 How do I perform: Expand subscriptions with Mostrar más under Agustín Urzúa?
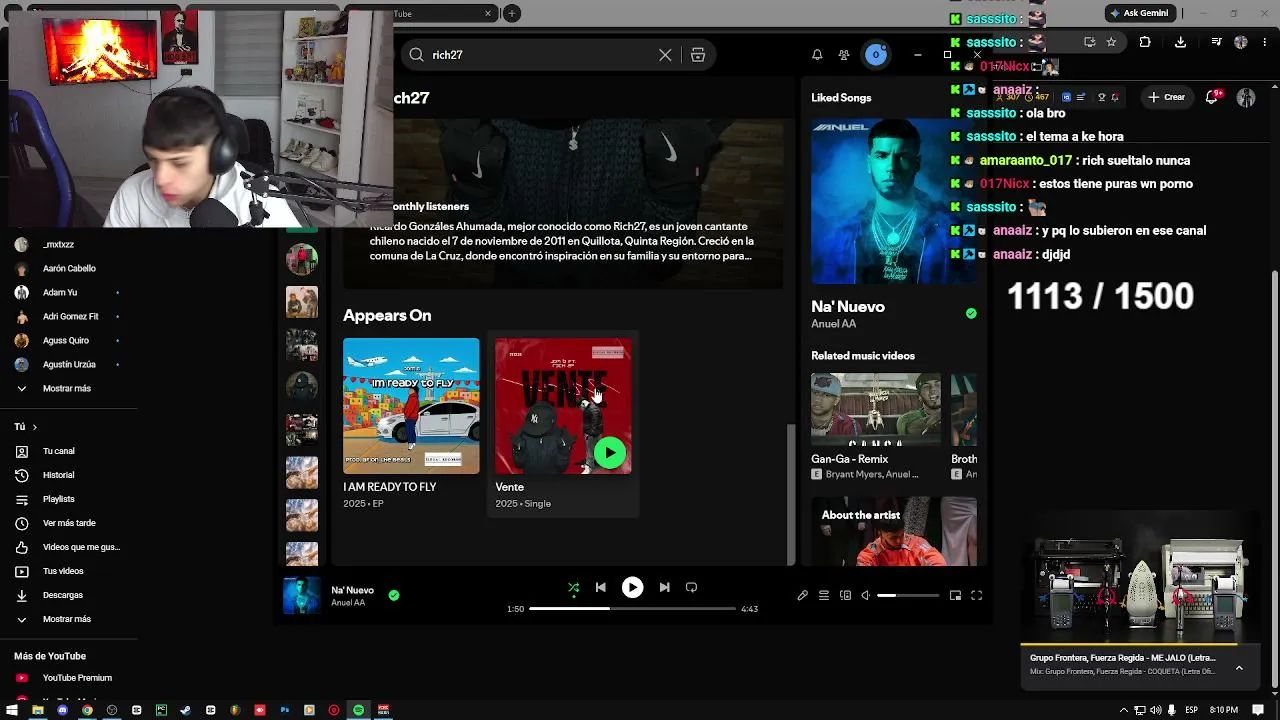pyautogui.click(x=67, y=388)
